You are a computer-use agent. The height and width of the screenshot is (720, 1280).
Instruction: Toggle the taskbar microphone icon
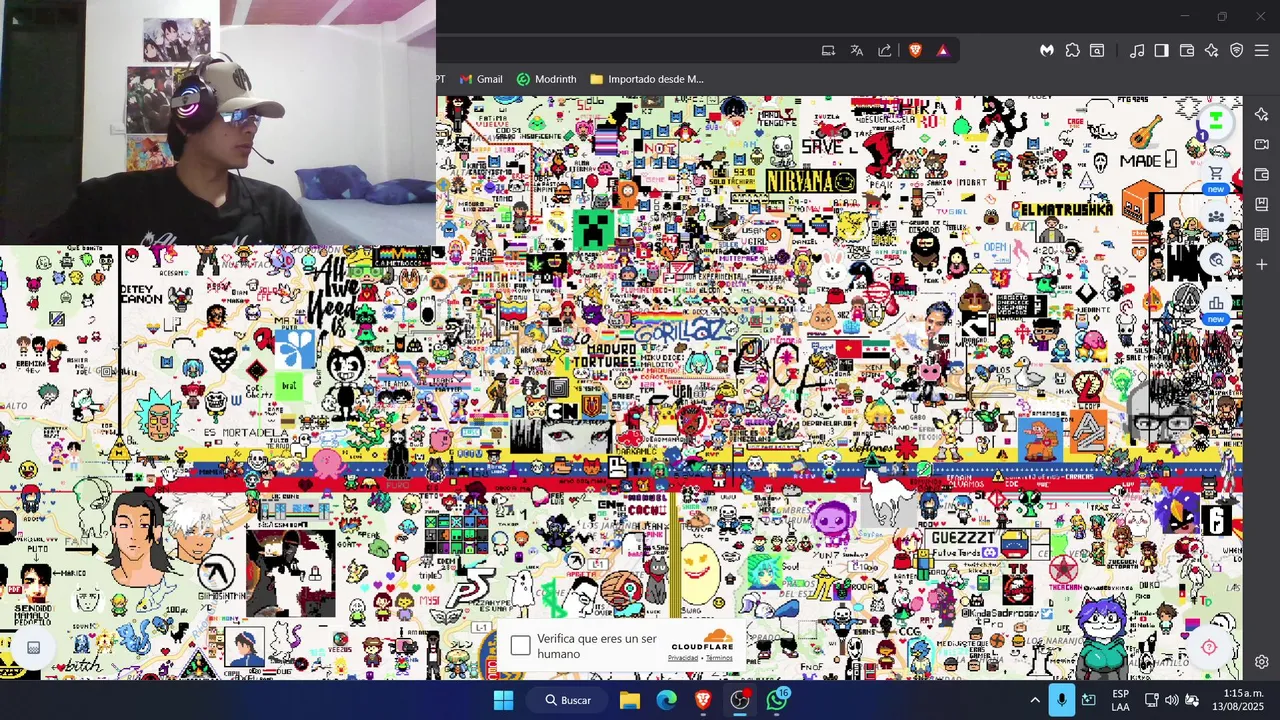(1062, 700)
